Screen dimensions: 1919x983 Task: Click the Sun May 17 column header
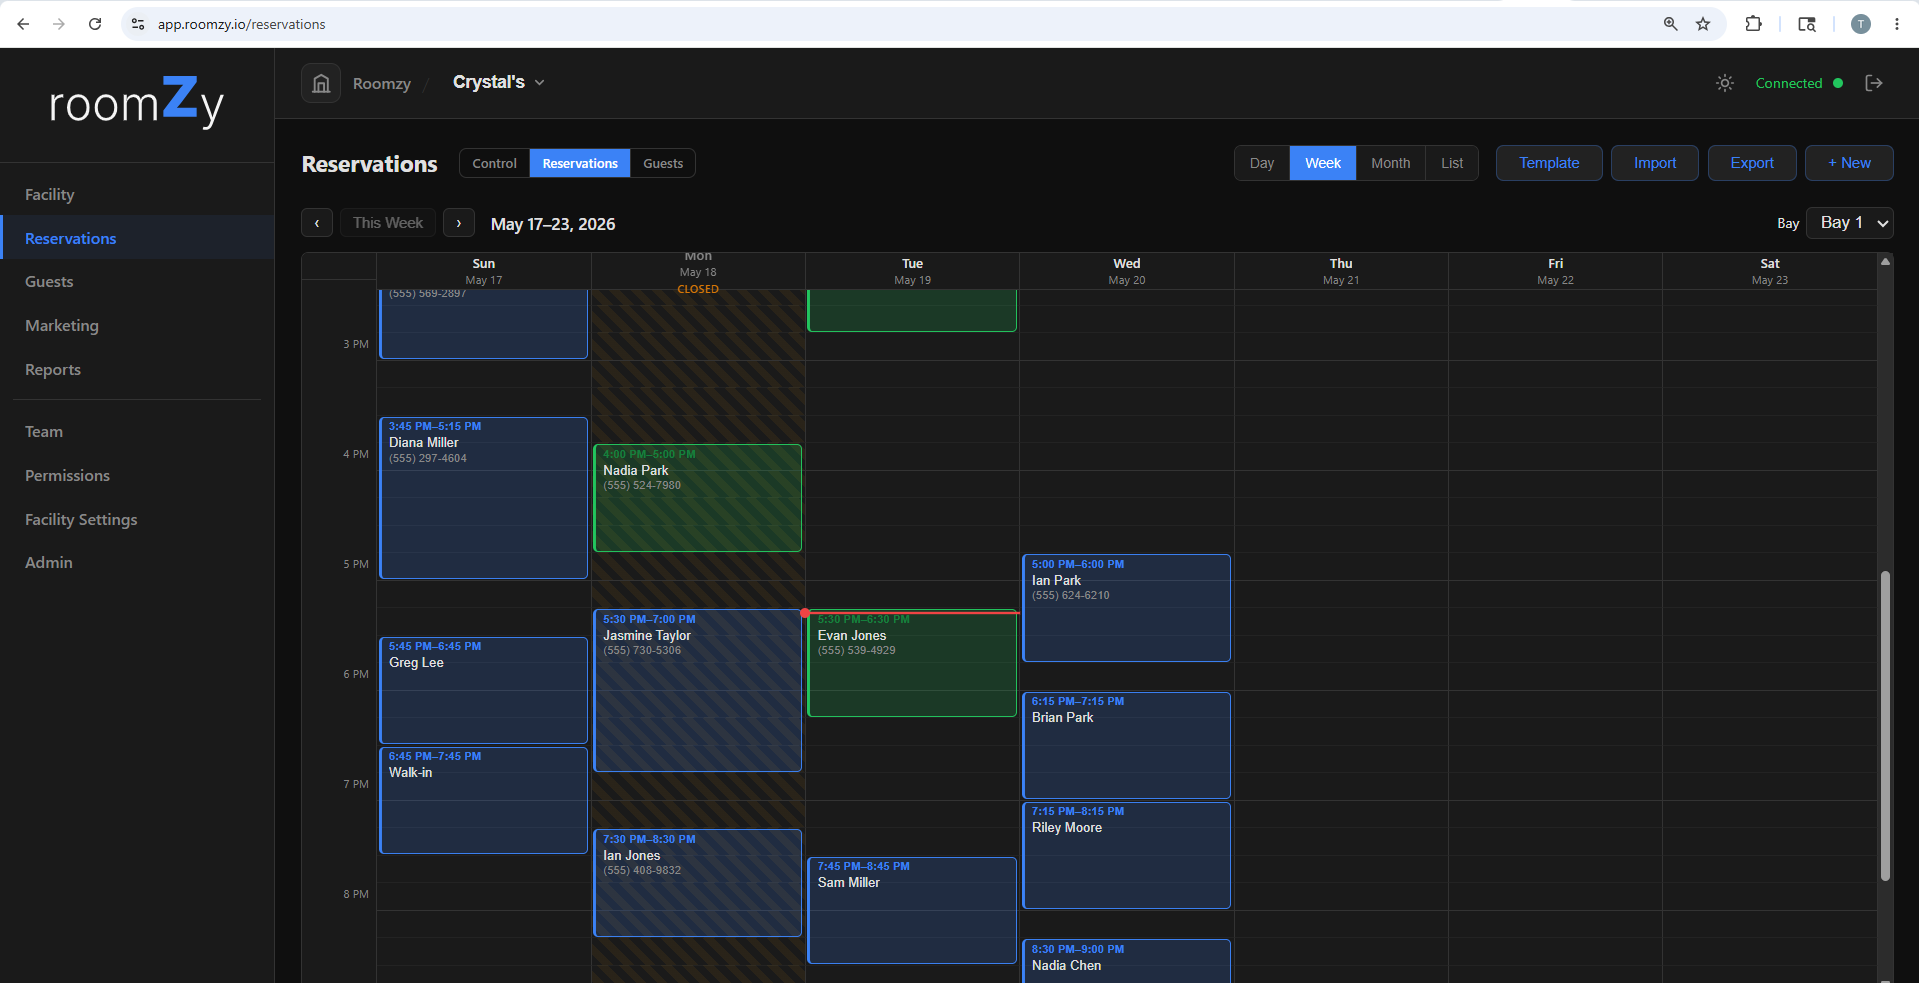tap(484, 271)
